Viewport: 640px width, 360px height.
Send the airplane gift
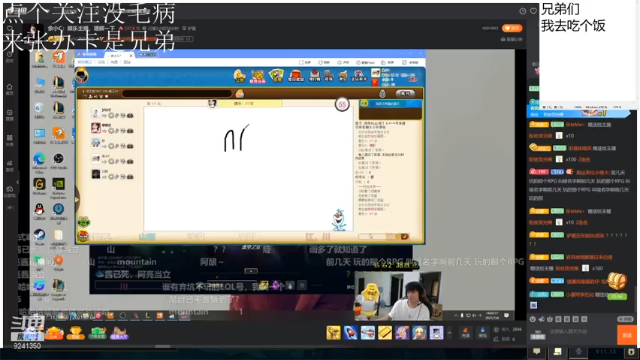(368, 333)
